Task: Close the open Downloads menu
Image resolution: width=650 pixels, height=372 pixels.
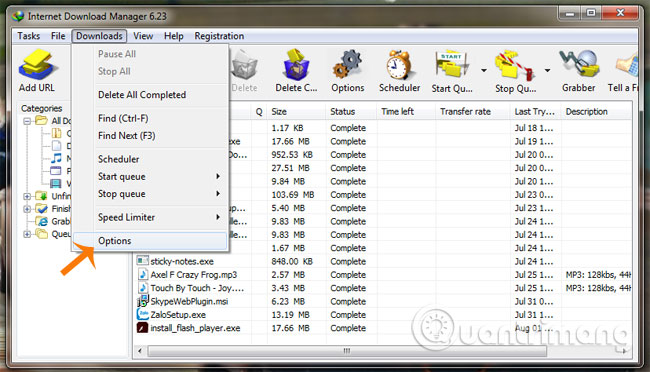Action: pos(99,36)
